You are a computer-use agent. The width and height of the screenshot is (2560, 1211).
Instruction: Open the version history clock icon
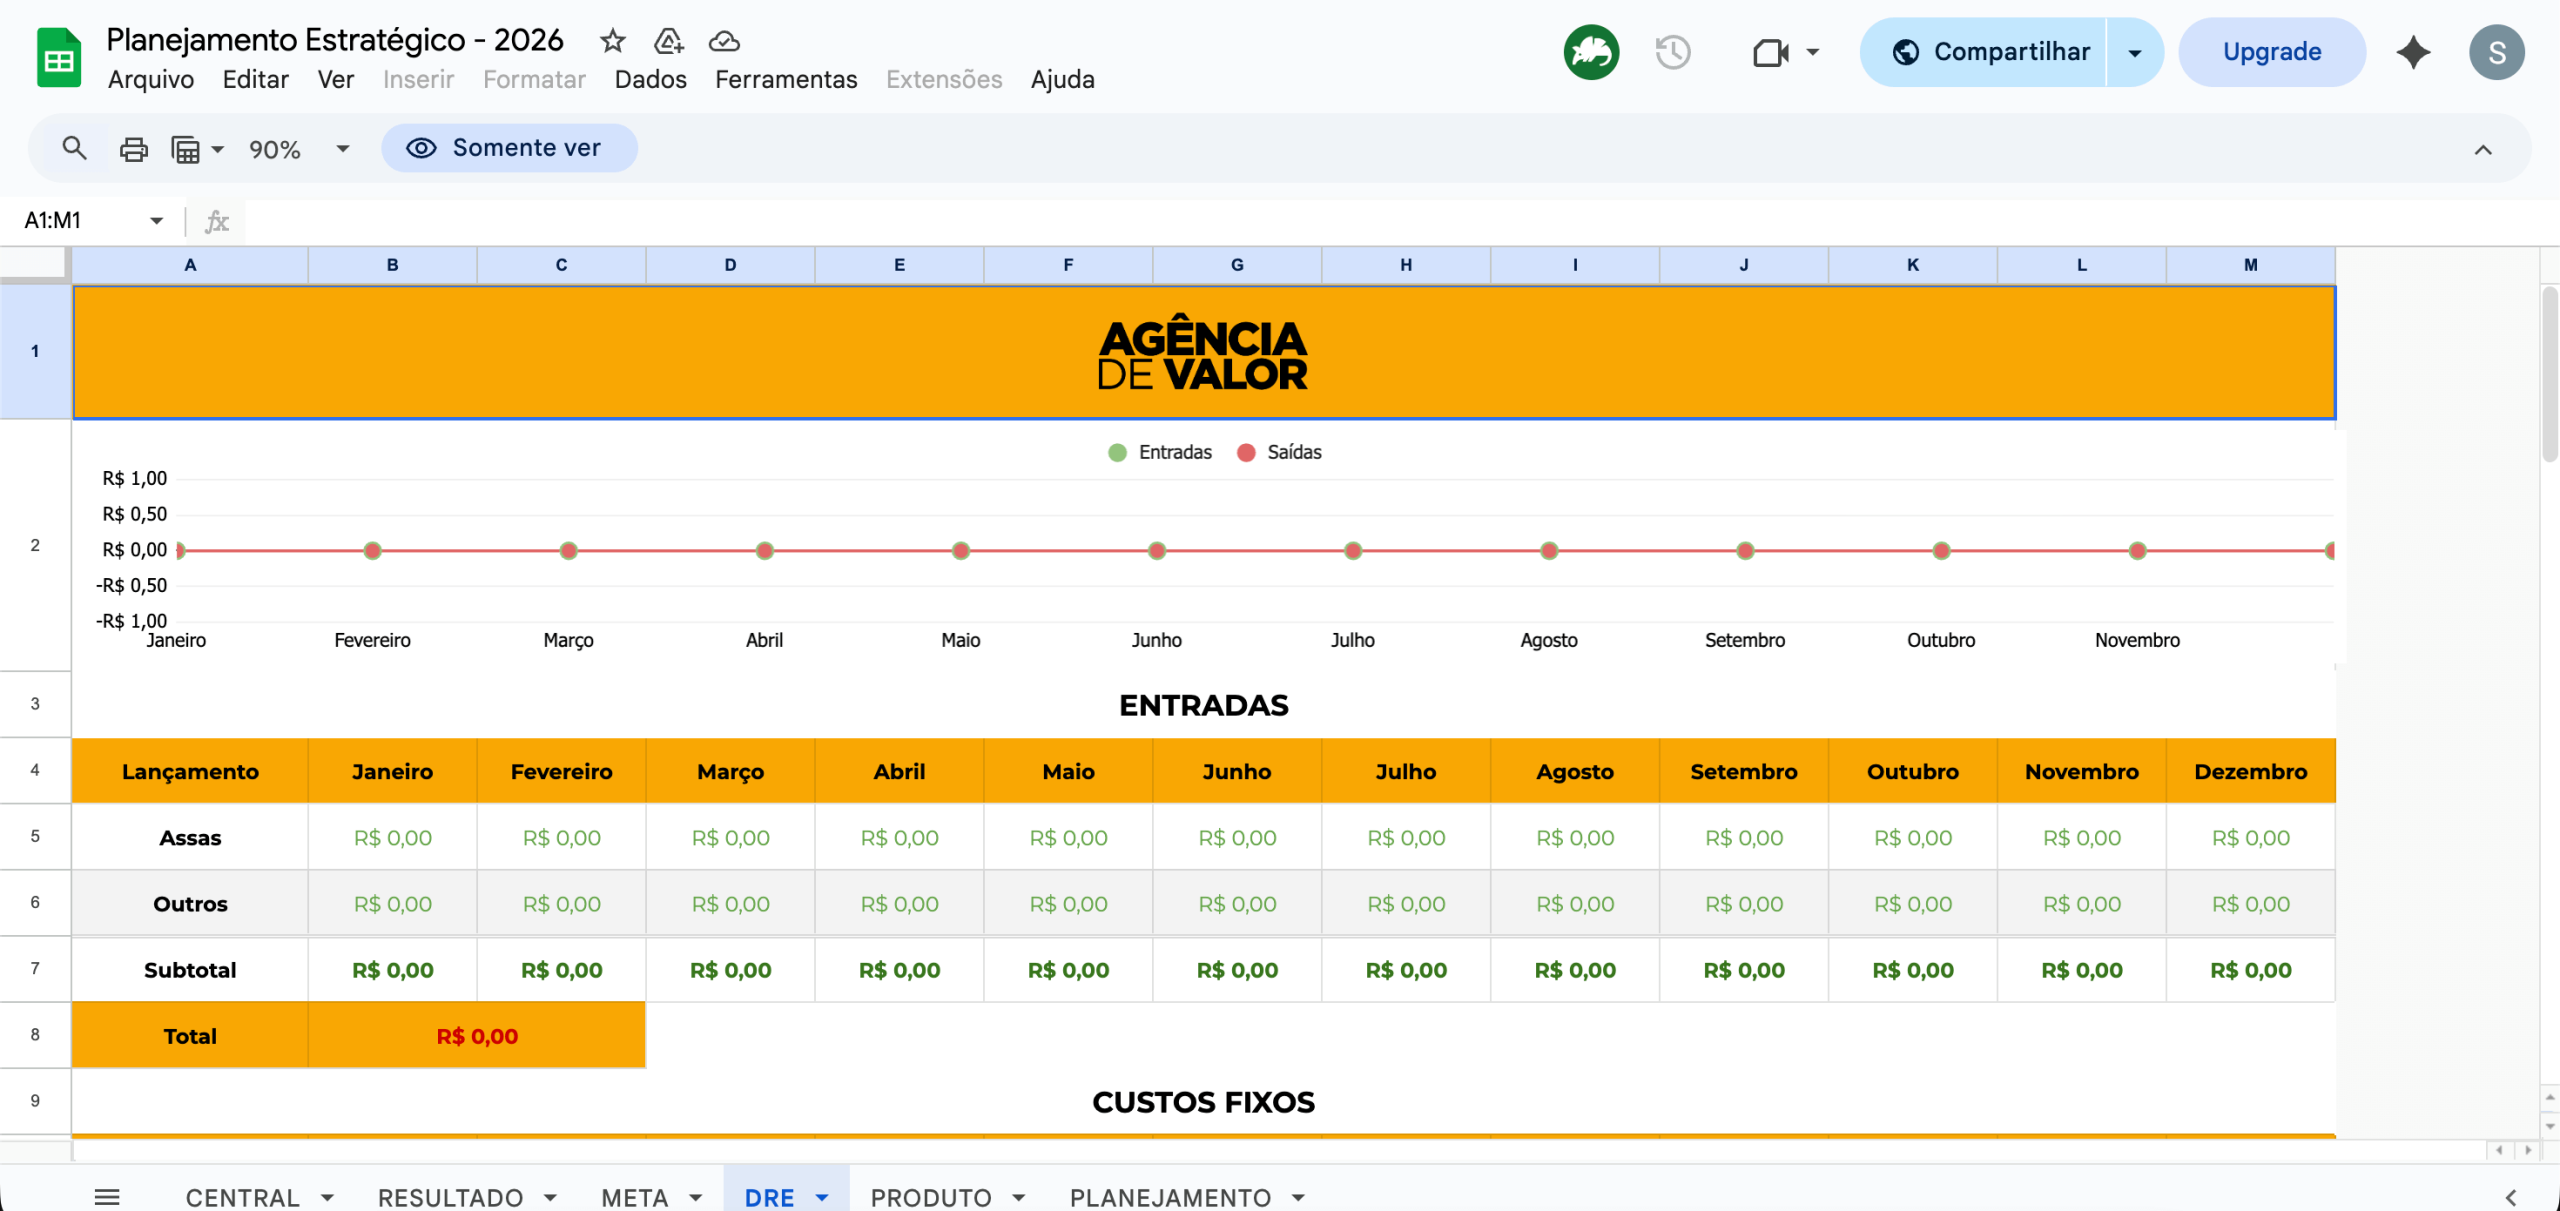pos(1672,52)
